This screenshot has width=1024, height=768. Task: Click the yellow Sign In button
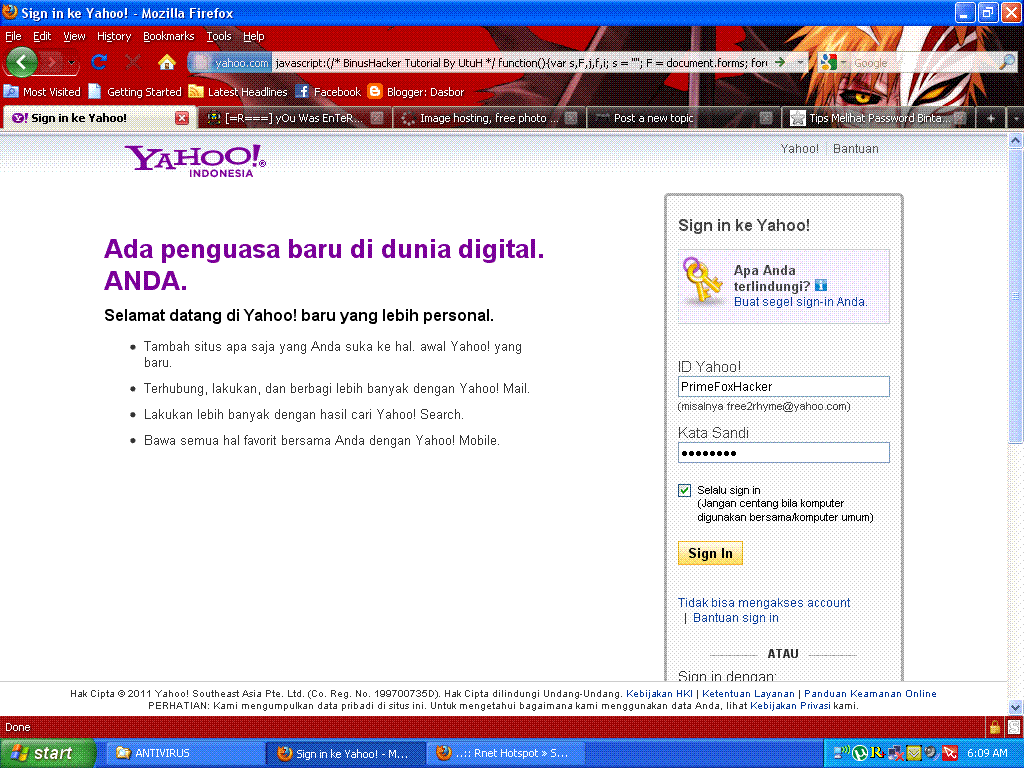tap(710, 553)
